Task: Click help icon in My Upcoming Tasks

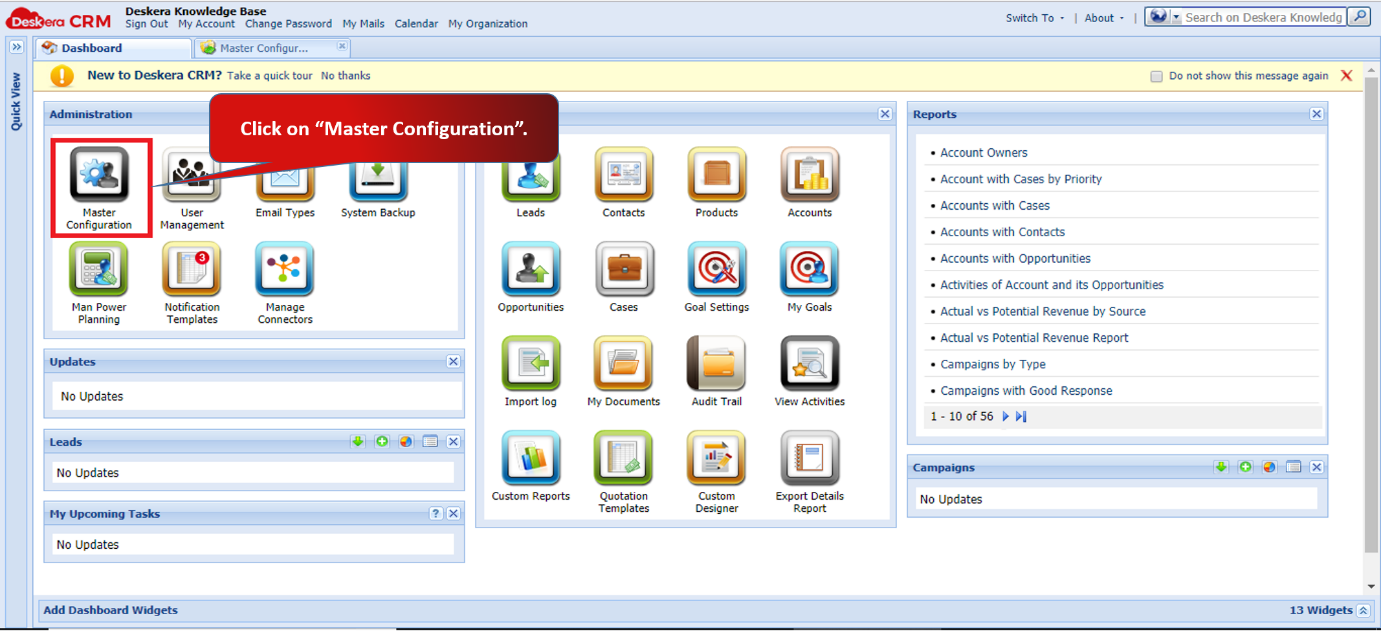Action: [436, 513]
